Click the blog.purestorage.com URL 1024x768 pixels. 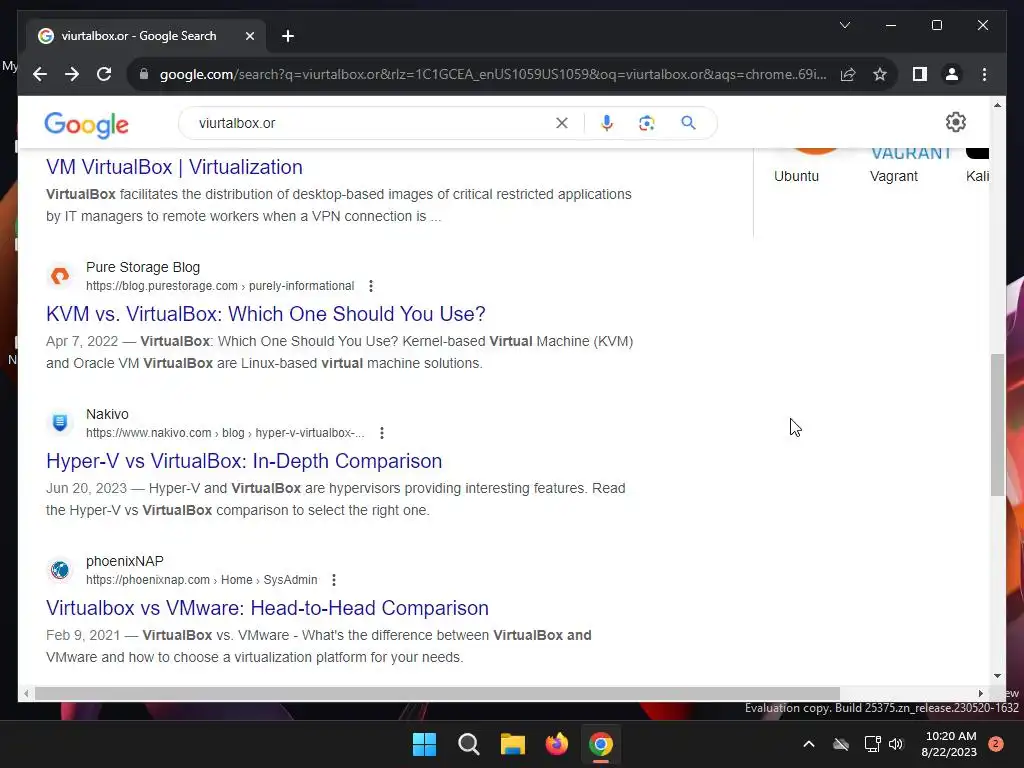(220, 286)
